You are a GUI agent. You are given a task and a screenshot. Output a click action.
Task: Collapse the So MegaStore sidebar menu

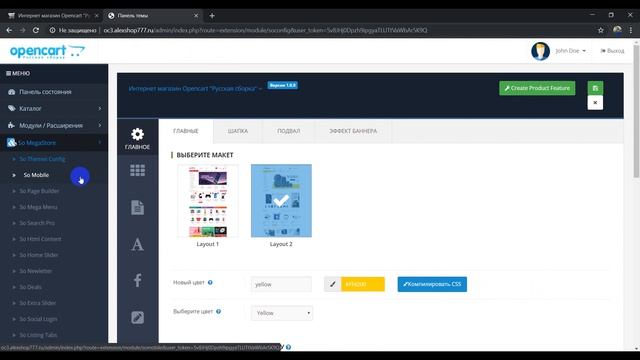[54, 143]
